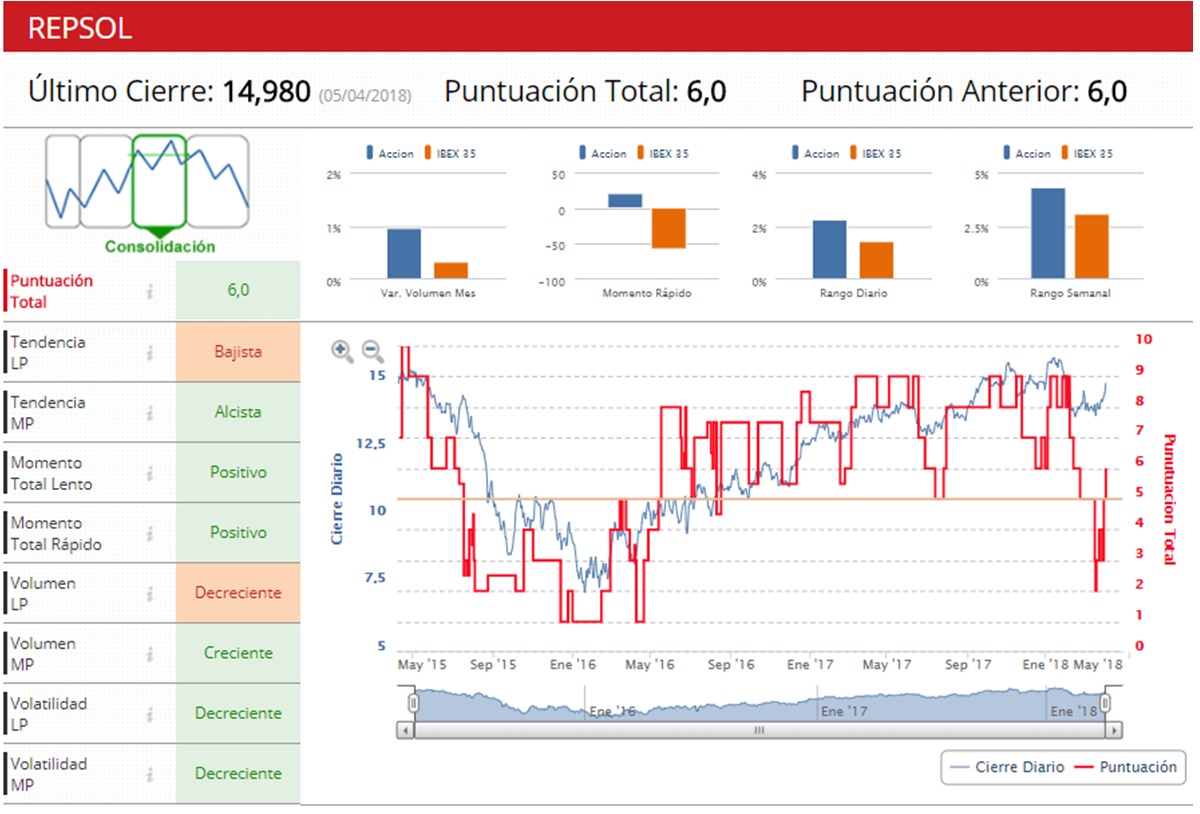1200x814 pixels.
Task: Click Creciente cell for Volumen MP
Action: (238, 653)
